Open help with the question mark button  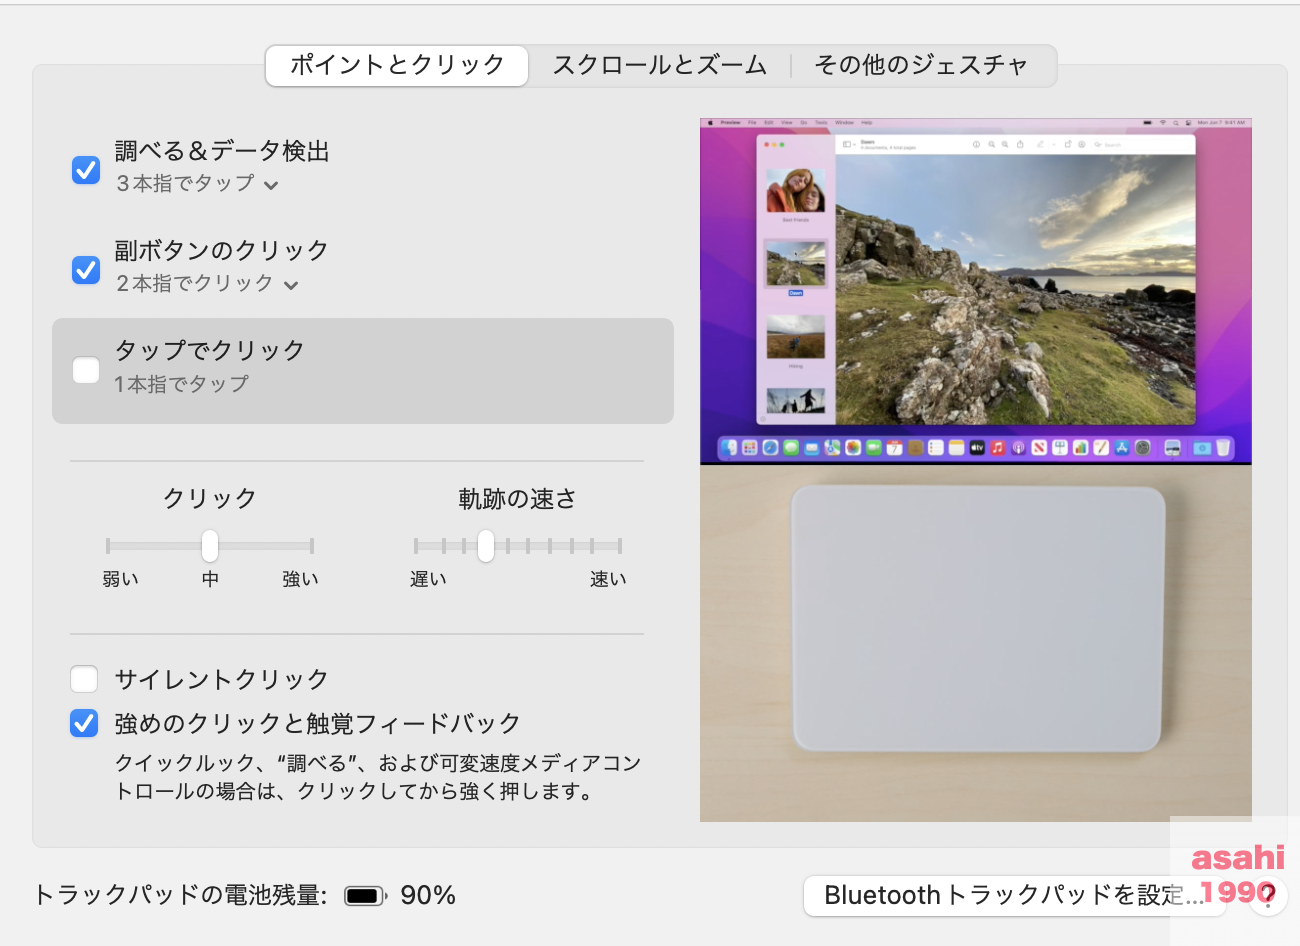1268,895
